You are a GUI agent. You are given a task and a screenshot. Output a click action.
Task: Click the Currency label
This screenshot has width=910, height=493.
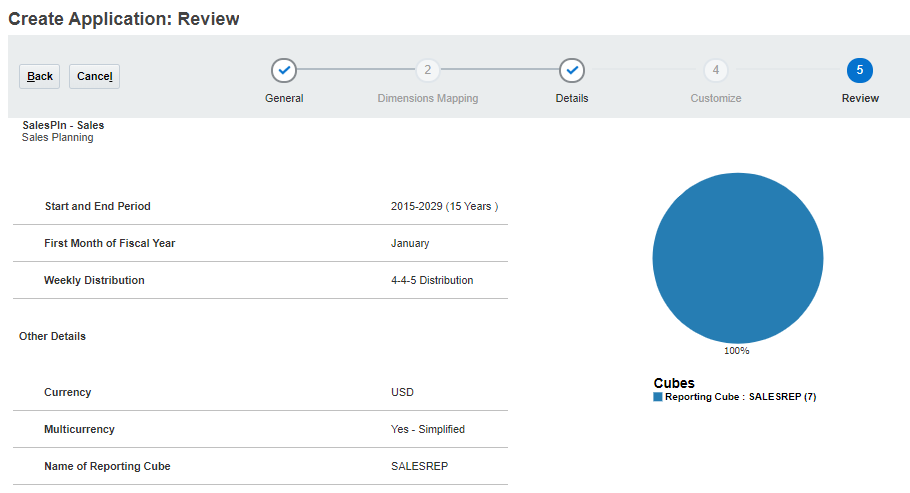pyautogui.click(x=67, y=393)
